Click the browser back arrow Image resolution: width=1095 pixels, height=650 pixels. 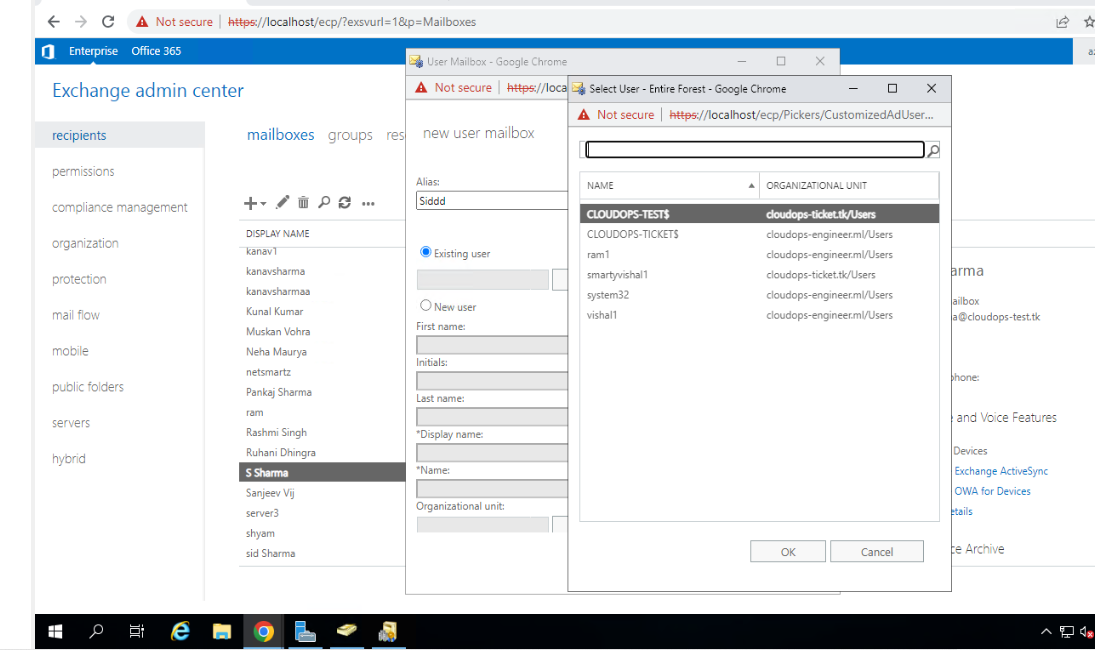click(54, 22)
